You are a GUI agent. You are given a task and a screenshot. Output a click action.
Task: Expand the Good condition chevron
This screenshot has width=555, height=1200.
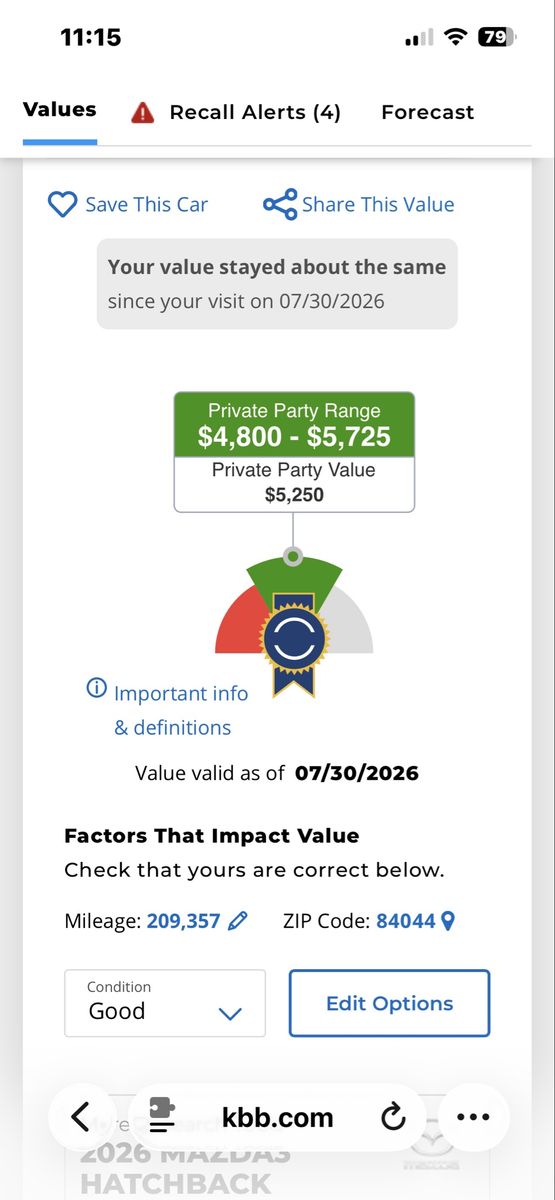coord(230,1014)
